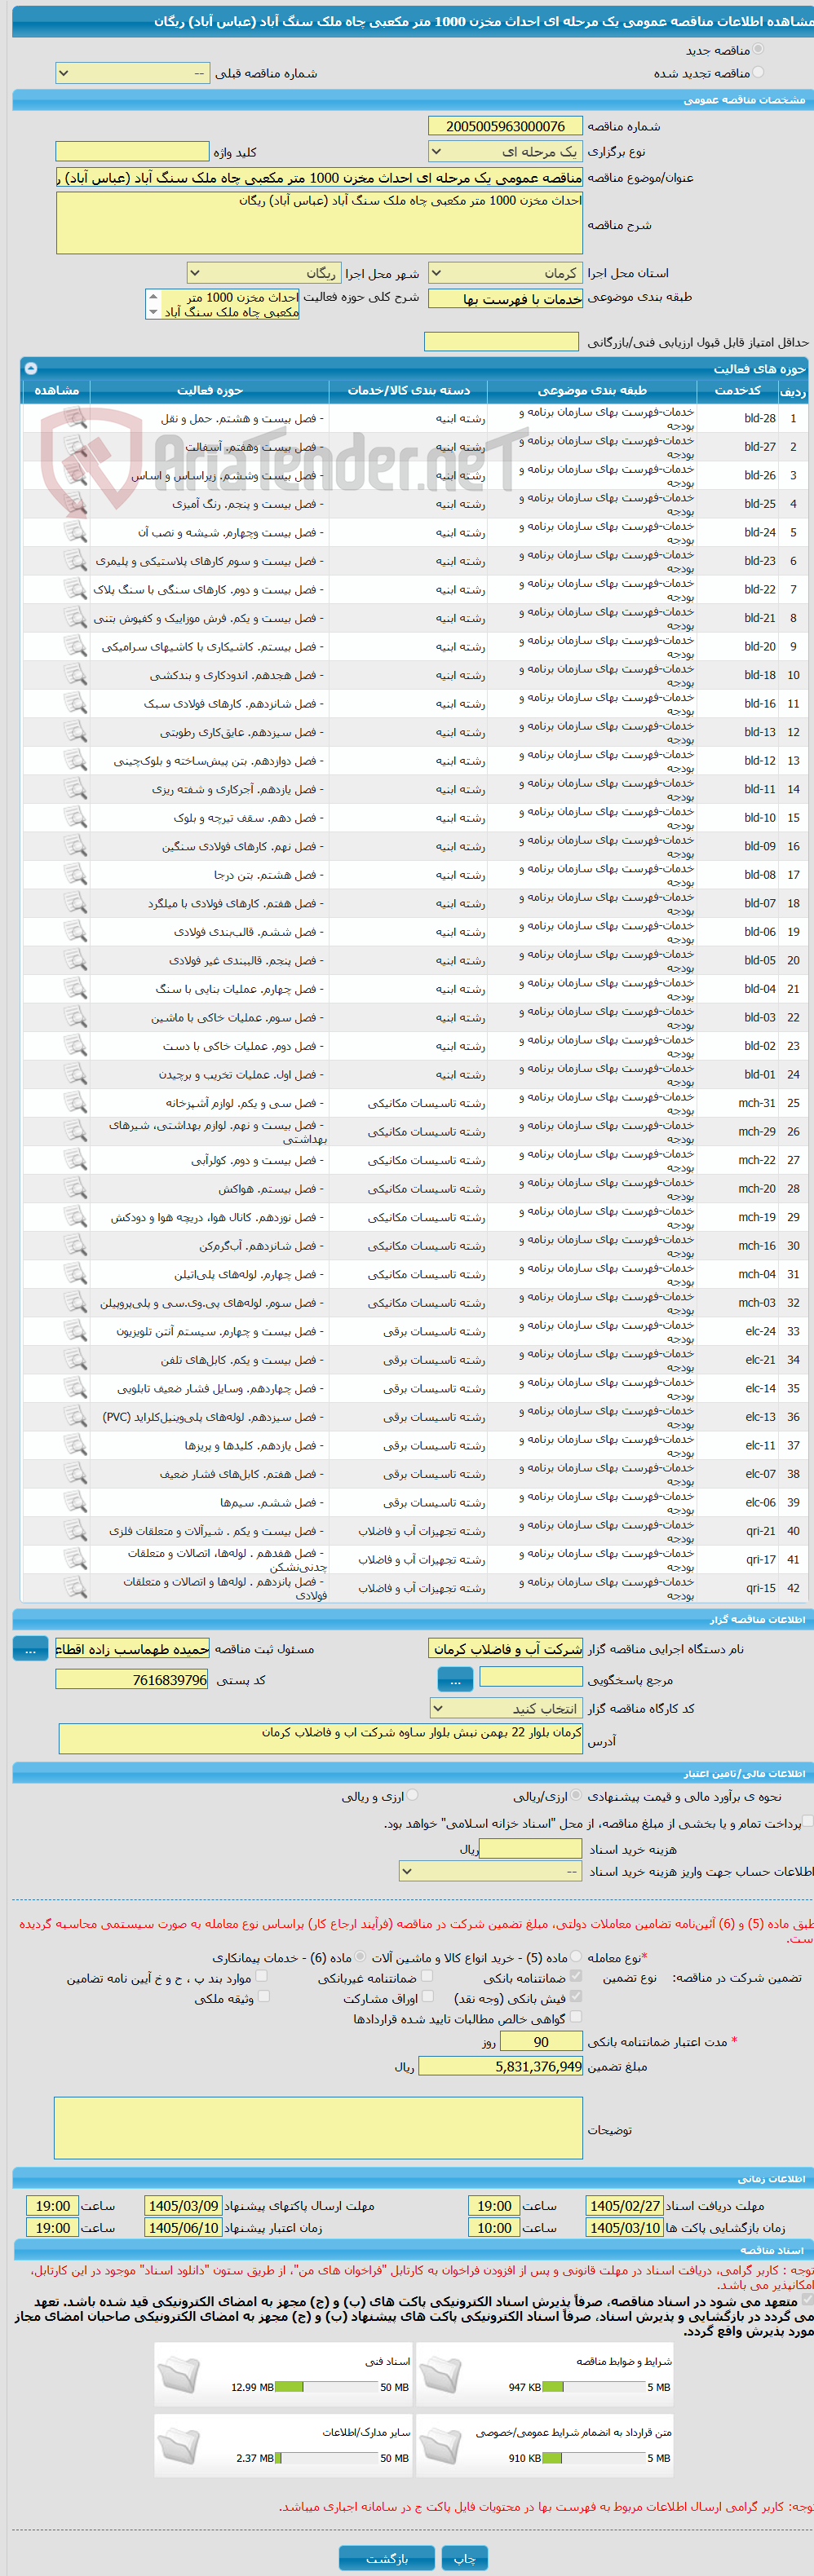Open view icon for row elc-14
The height and width of the screenshot is (2576, 814).
[x=75, y=1387]
